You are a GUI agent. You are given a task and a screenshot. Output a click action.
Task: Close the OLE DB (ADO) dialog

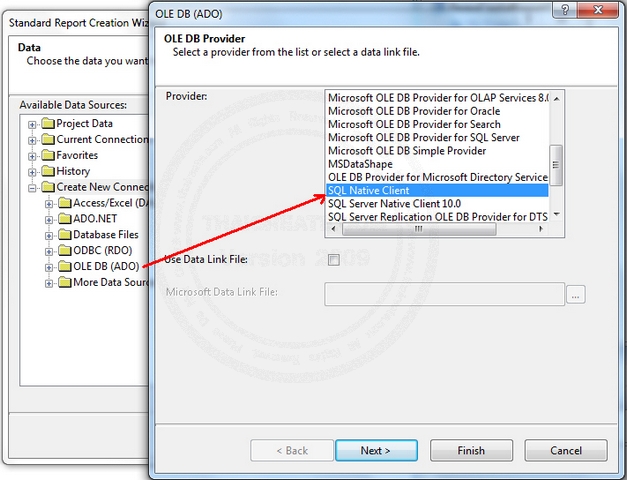(x=598, y=10)
